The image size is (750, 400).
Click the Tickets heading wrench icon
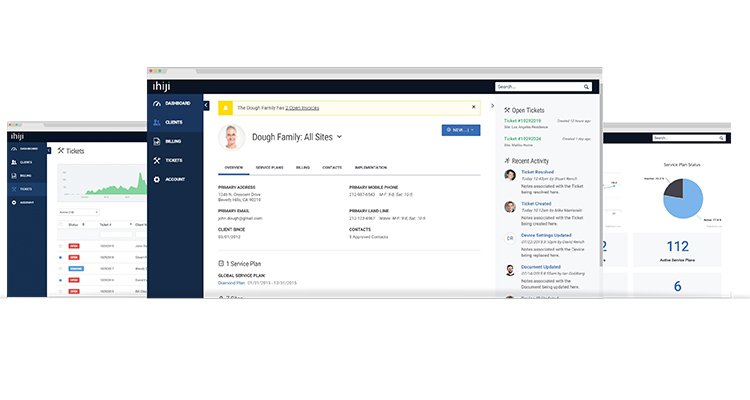[x=61, y=151]
